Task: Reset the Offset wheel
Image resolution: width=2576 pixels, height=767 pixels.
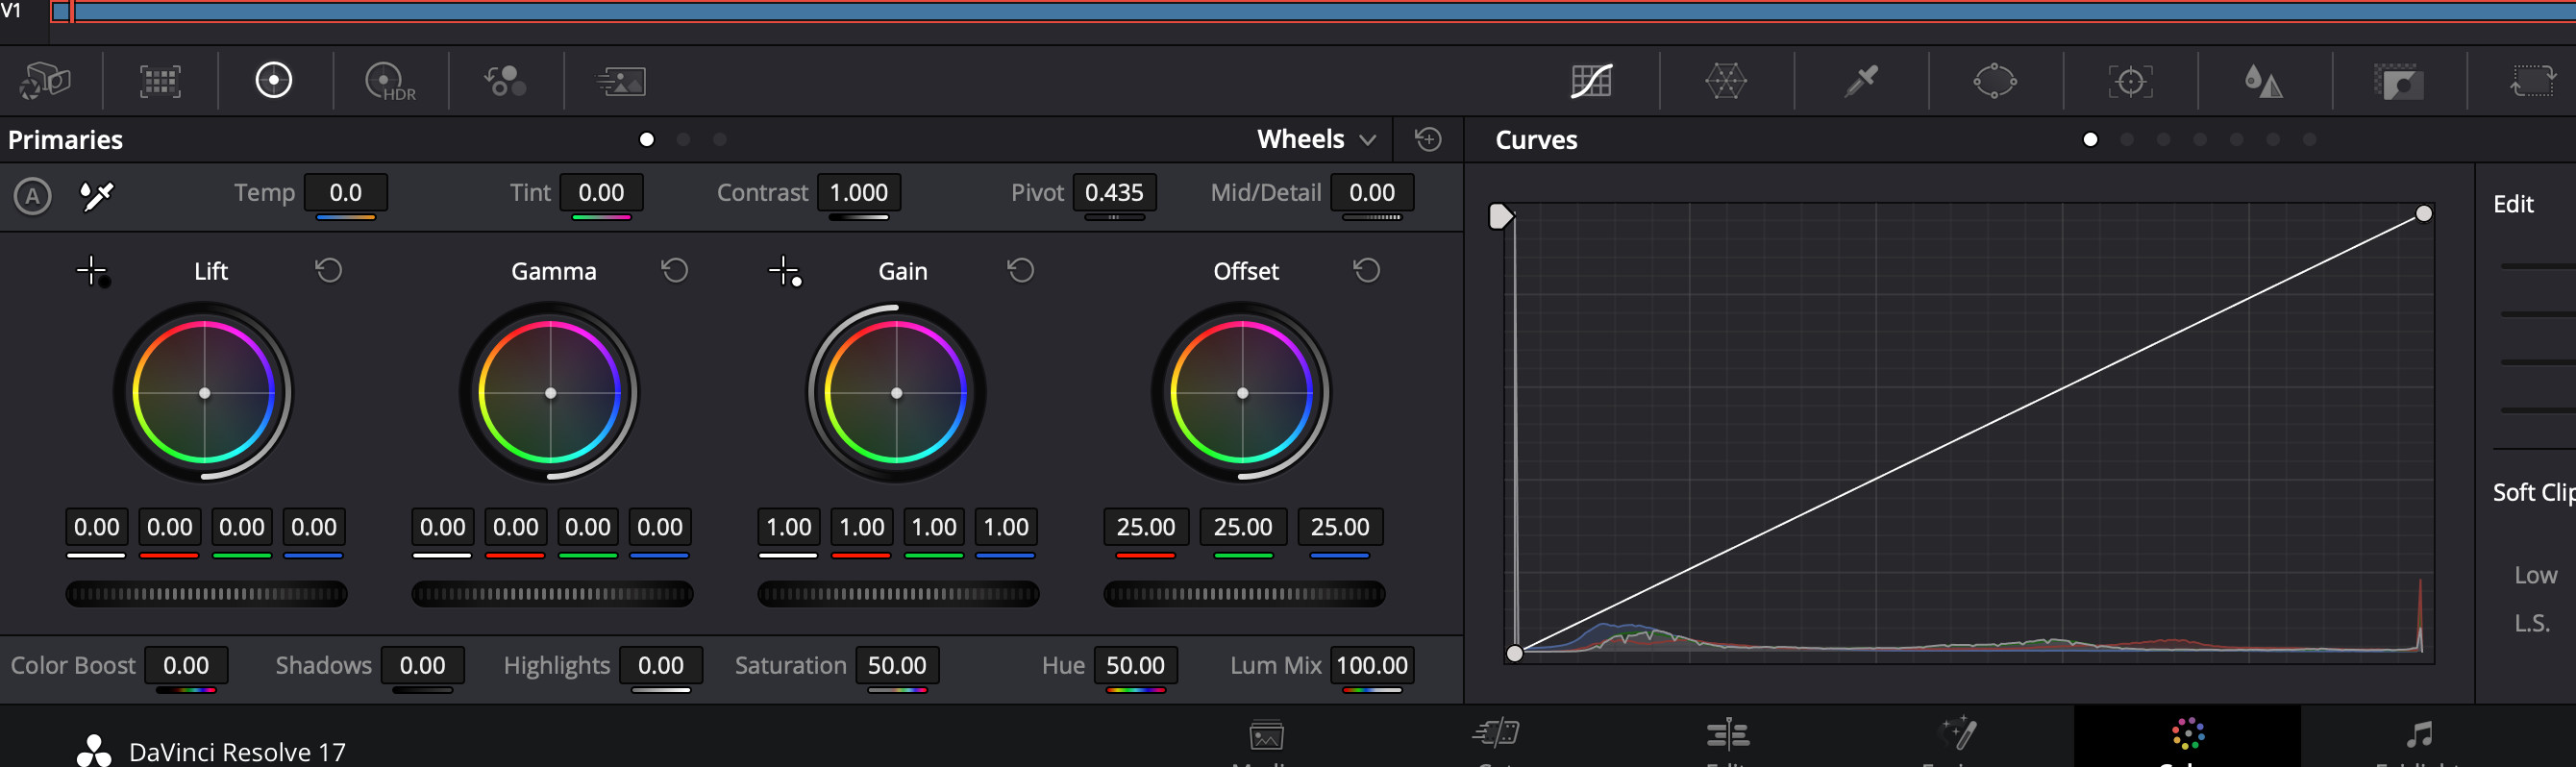Action: [1367, 270]
